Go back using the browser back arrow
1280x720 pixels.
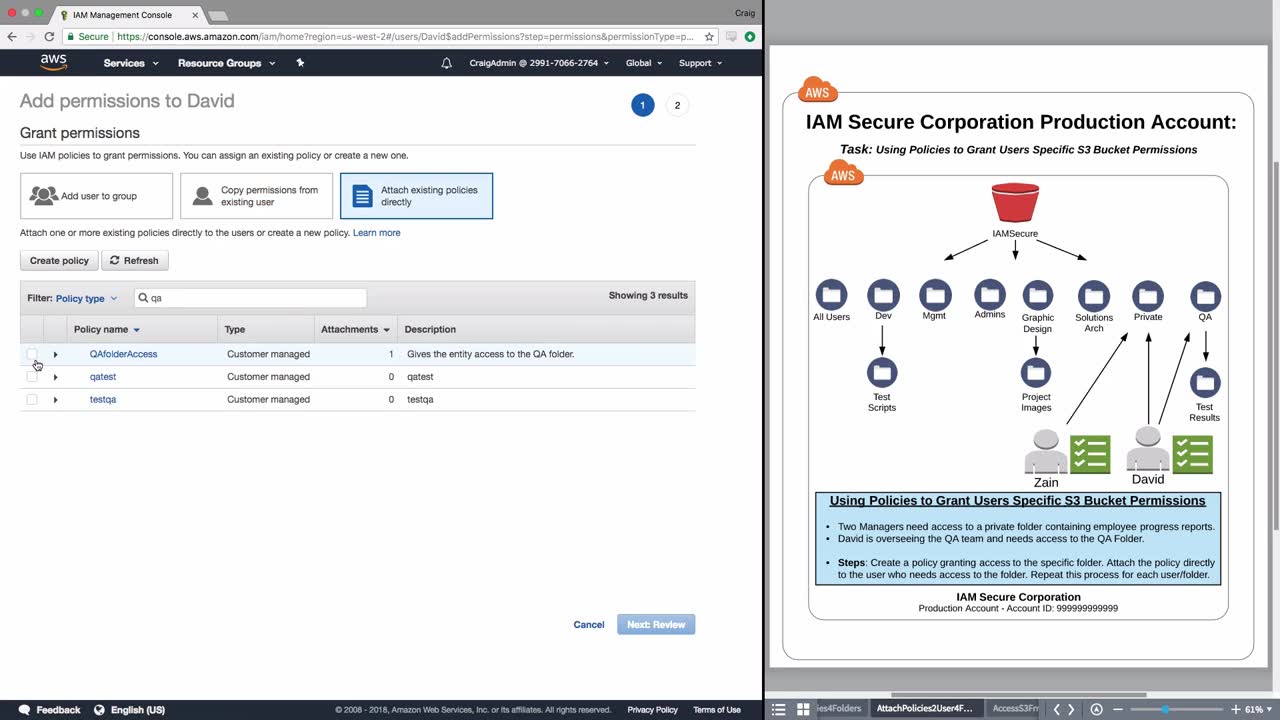tap(12, 37)
